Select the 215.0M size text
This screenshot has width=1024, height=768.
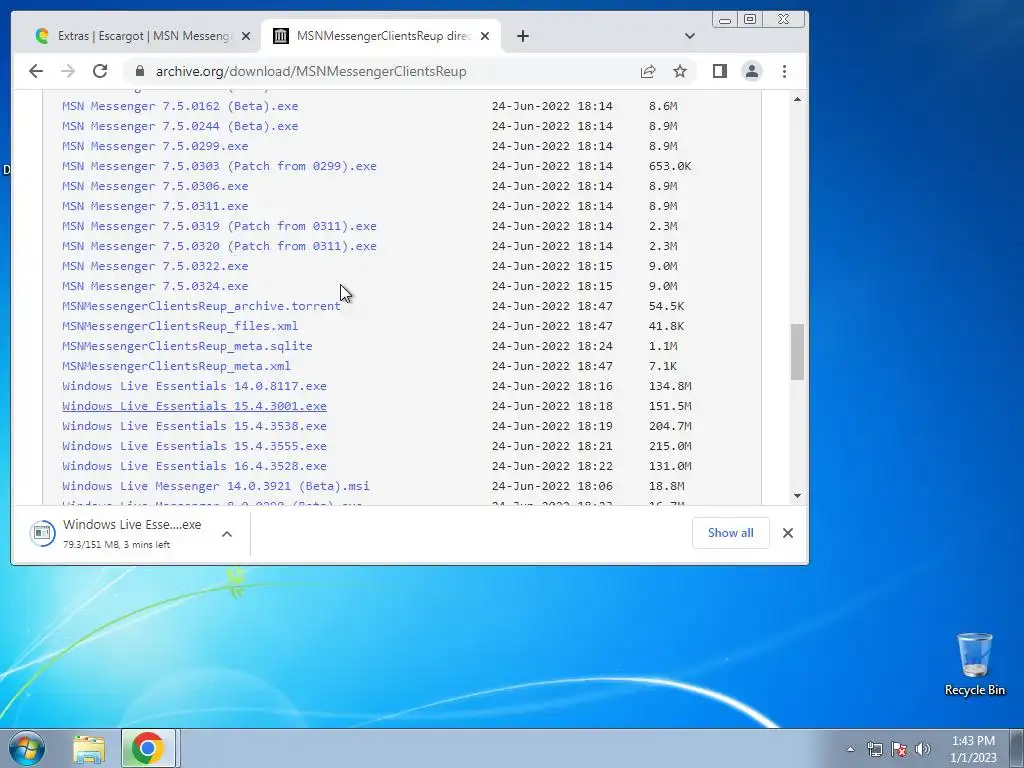(669, 446)
